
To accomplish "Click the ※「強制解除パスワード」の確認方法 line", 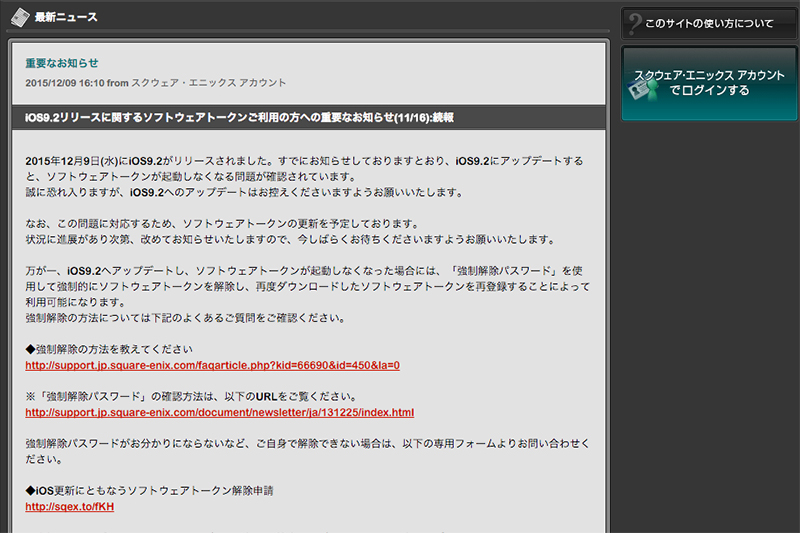I will pyautogui.click(x=193, y=396).
